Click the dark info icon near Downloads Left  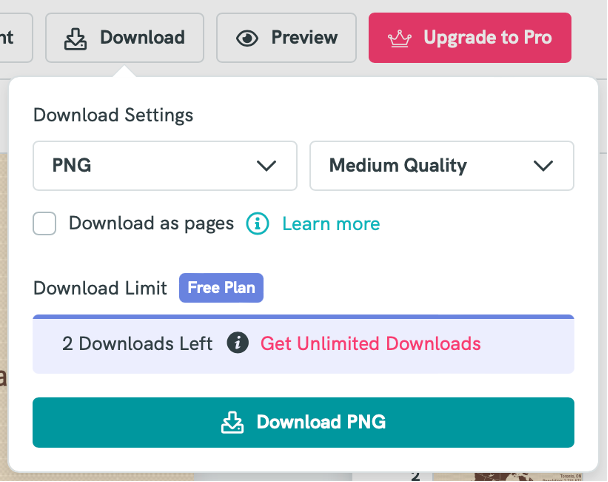(x=237, y=344)
